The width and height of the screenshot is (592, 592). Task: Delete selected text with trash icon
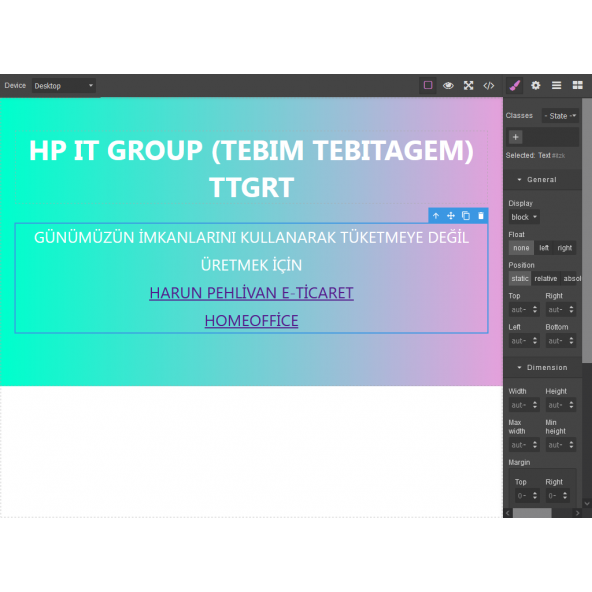[481, 216]
